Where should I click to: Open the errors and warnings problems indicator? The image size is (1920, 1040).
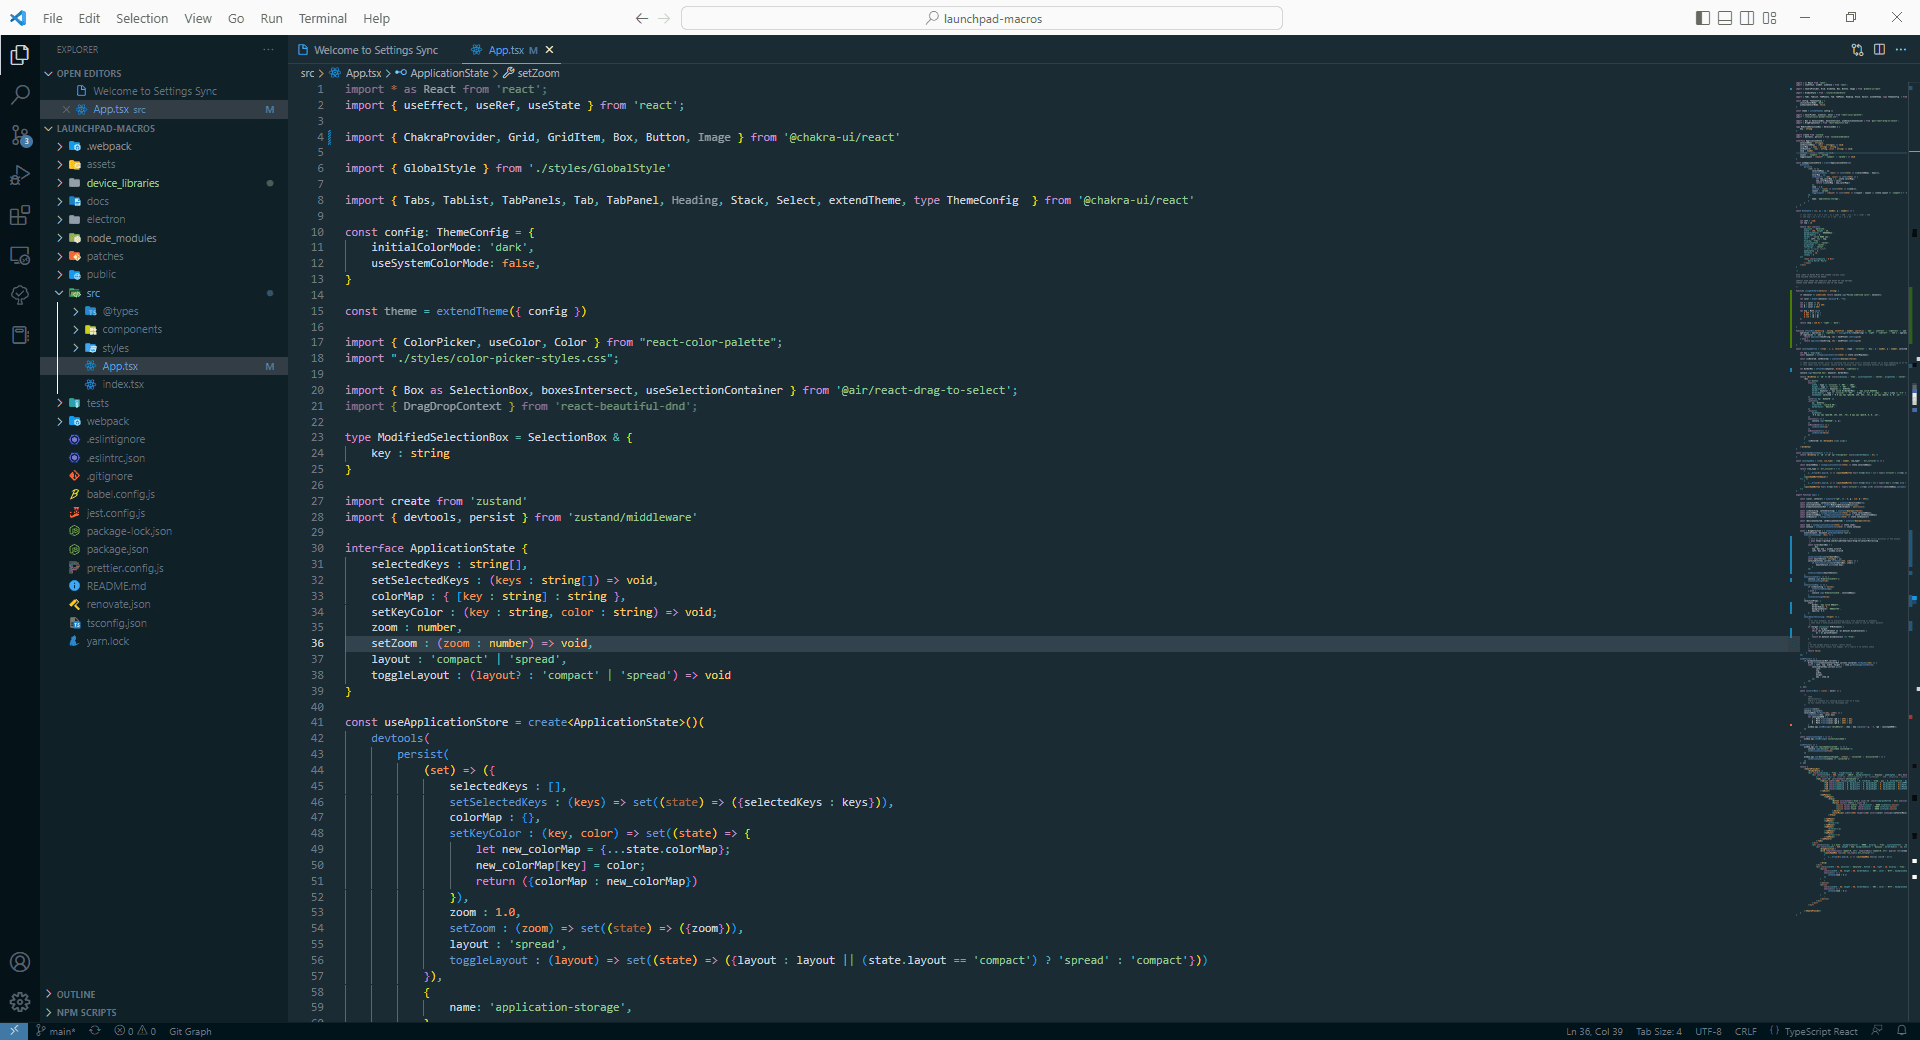[135, 1031]
